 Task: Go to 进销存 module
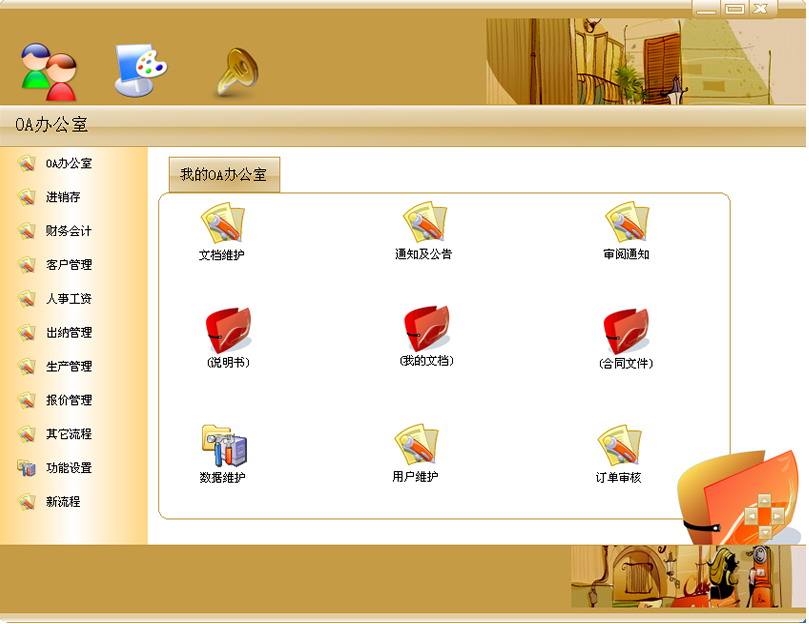point(63,197)
